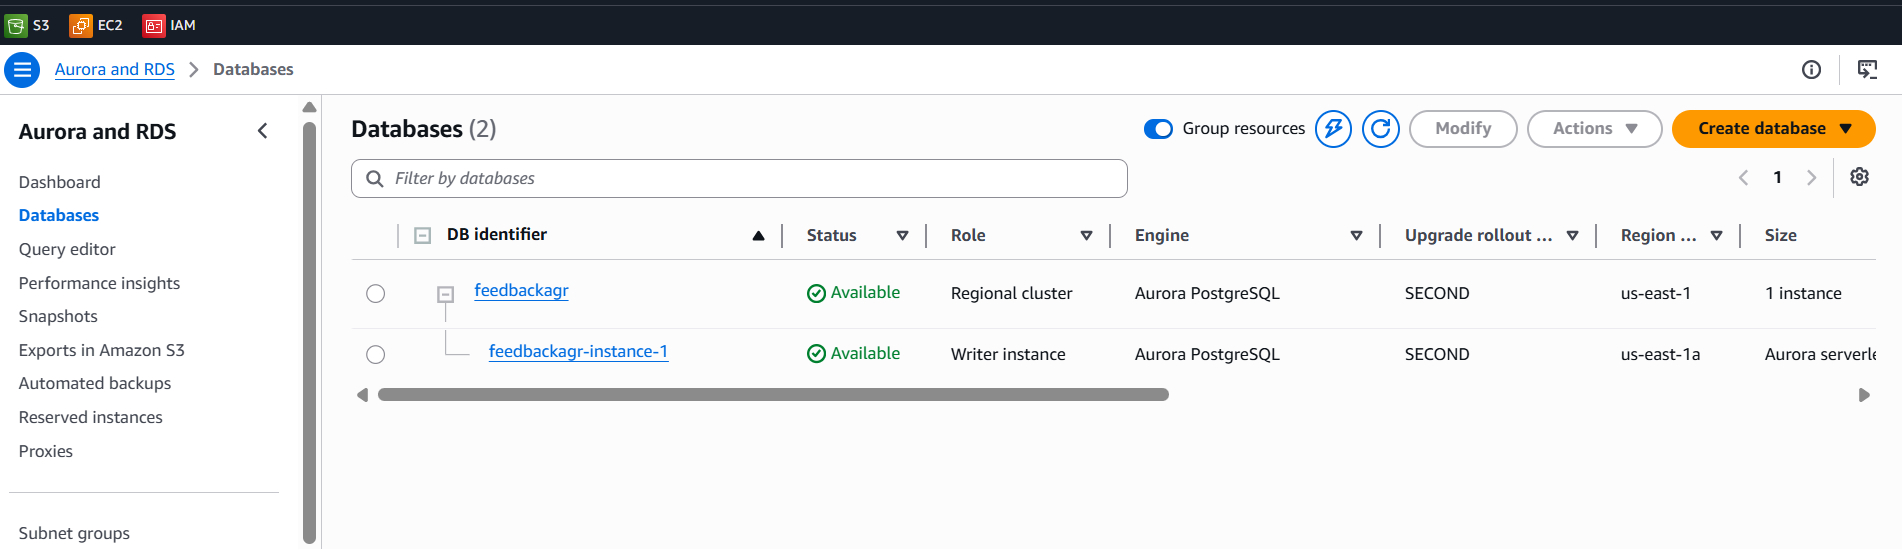This screenshot has width=1902, height=549.
Task: Select the feedbackagr-instance-1 radio button
Action: coord(375,355)
